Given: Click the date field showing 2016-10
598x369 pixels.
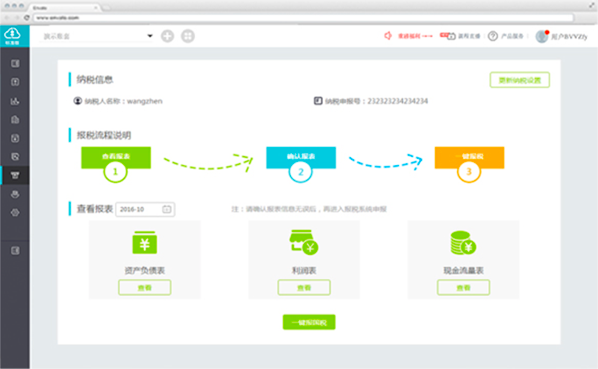Looking at the screenshot, I should [x=145, y=209].
